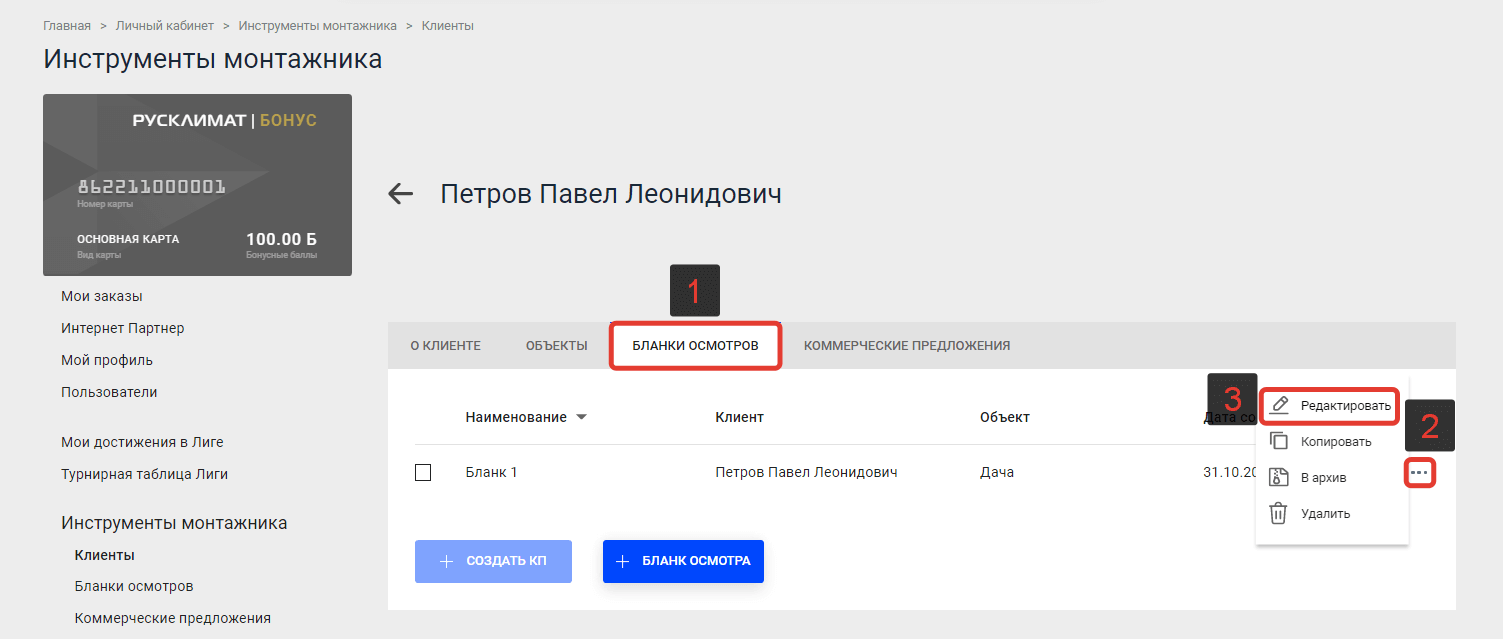
Task: Open Мои заказы in the sidebar
Action: [102, 296]
